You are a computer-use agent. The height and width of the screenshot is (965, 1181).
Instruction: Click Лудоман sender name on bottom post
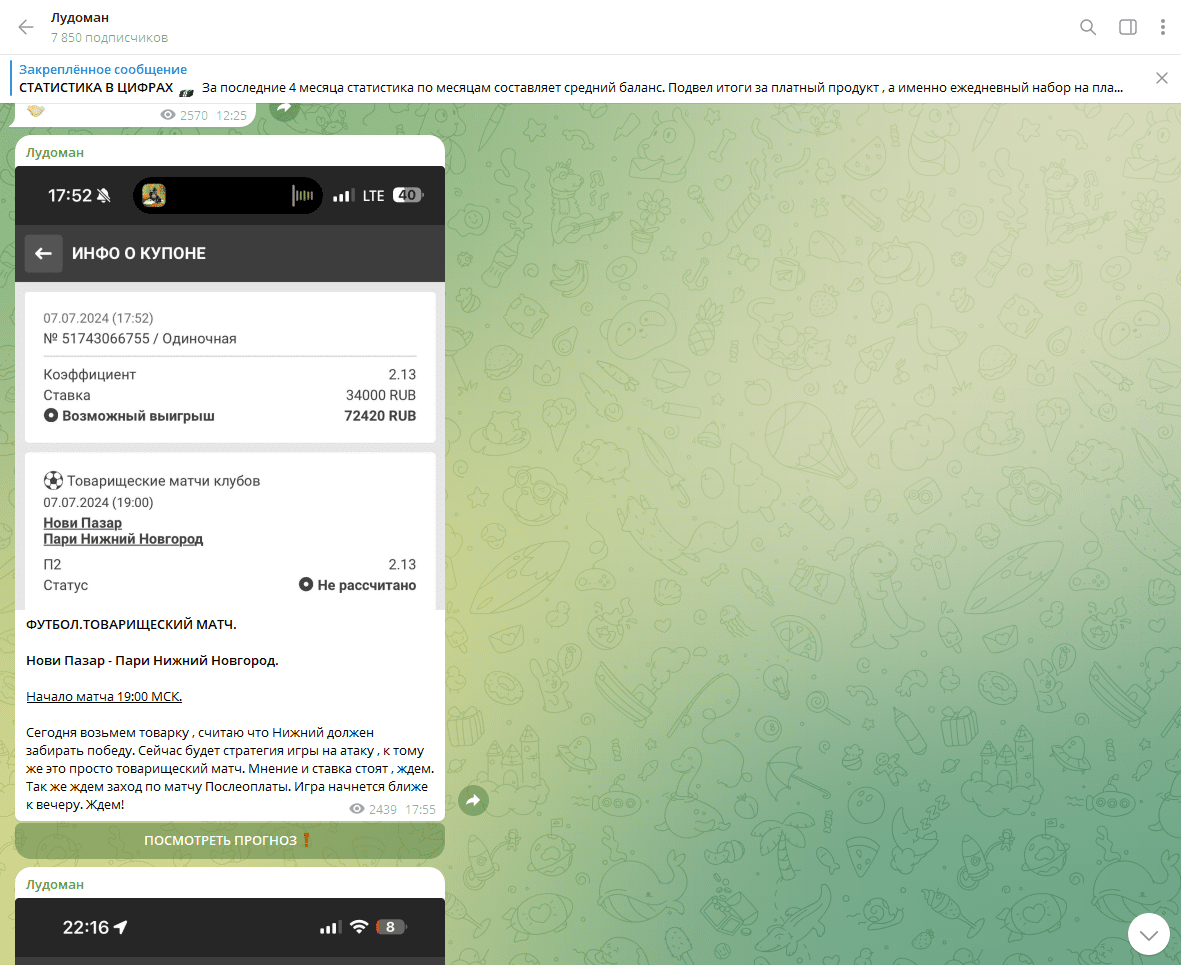(x=55, y=885)
